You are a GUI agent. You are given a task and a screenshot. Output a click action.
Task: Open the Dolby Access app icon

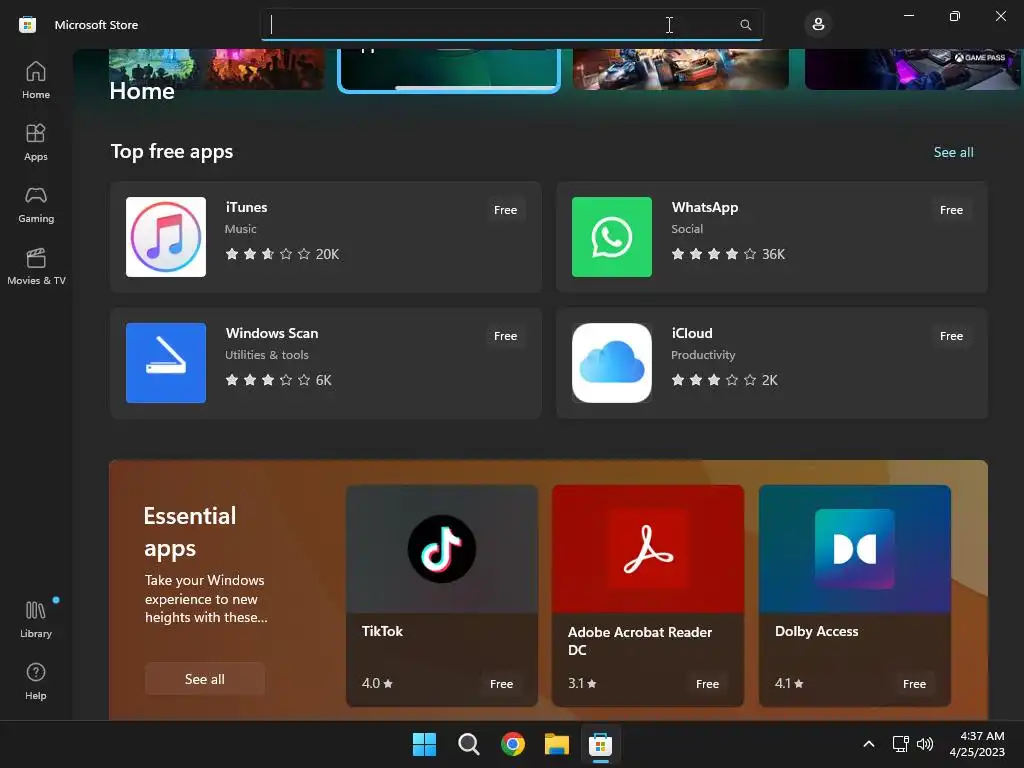click(x=855, y=549)
